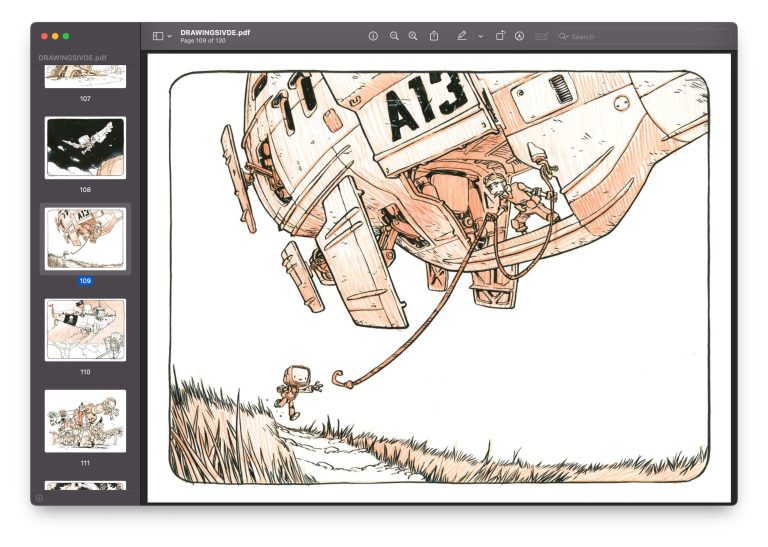Open search options magnifier dropdown

(564, 36)
